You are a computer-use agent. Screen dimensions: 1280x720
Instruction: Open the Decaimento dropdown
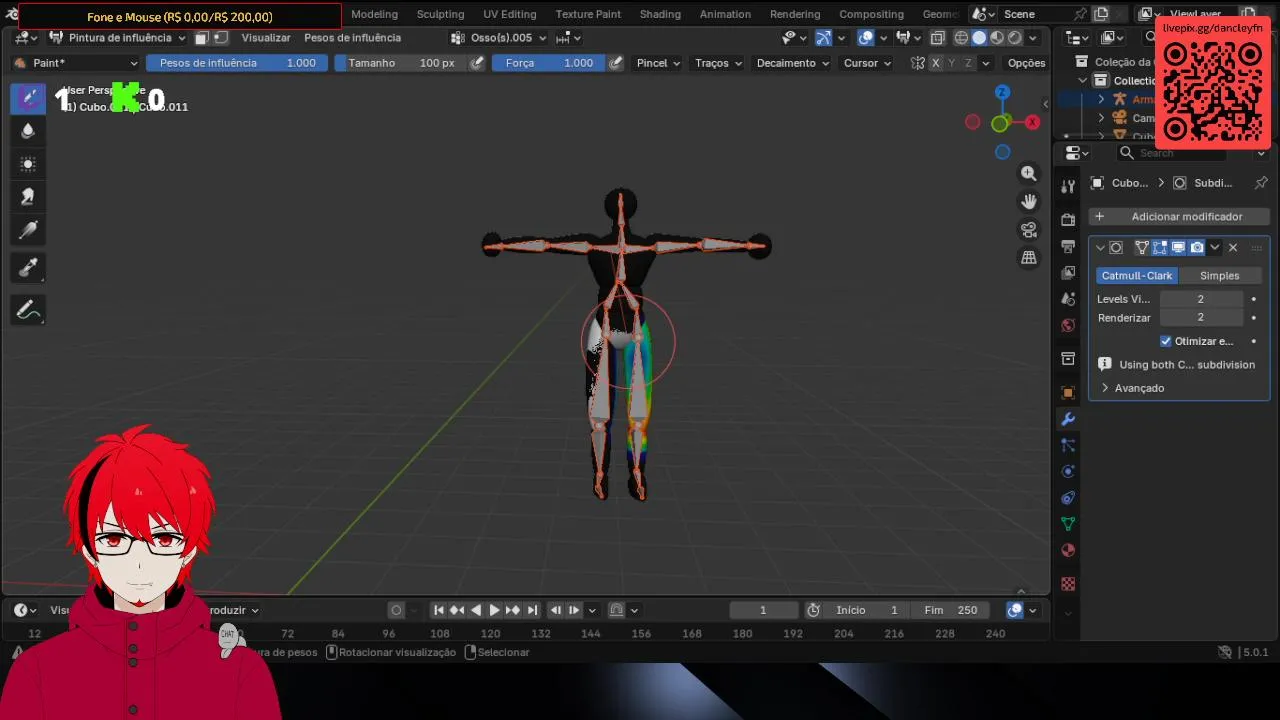pyautogui.click(x=793, y=63)
